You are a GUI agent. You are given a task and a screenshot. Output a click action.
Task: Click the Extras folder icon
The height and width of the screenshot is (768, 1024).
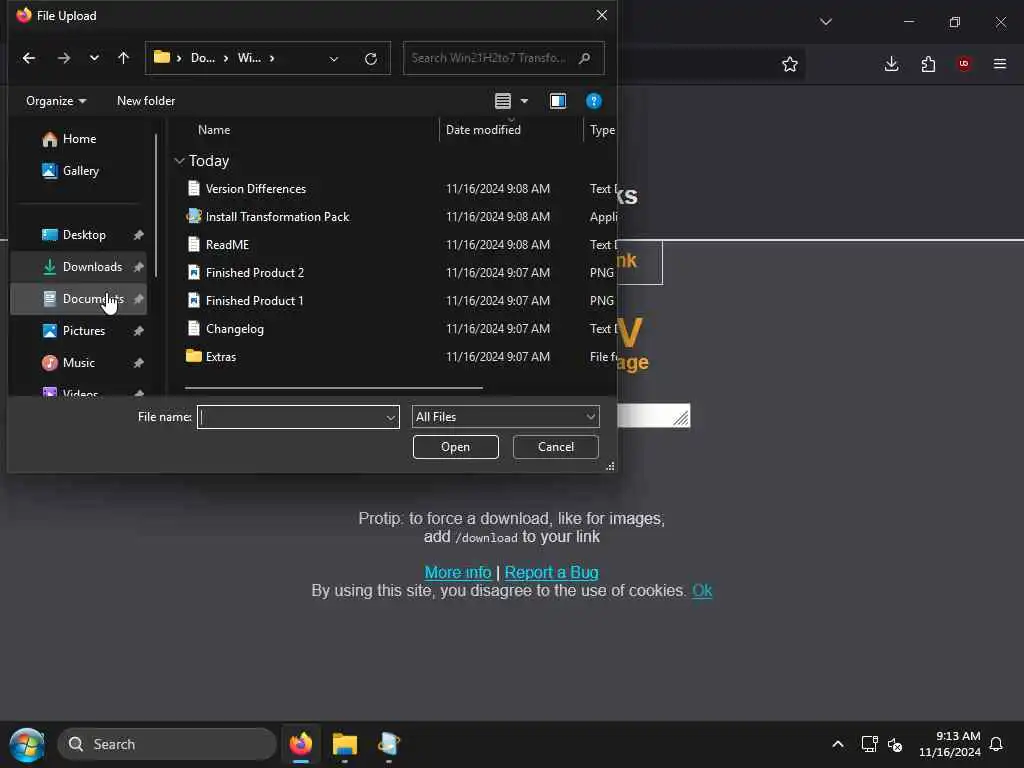click(193, 356)
